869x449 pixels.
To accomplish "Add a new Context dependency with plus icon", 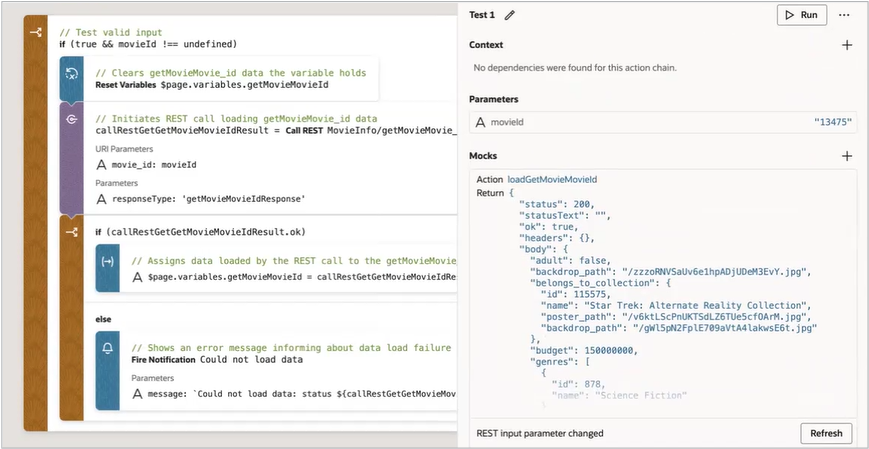I will 847,45.
